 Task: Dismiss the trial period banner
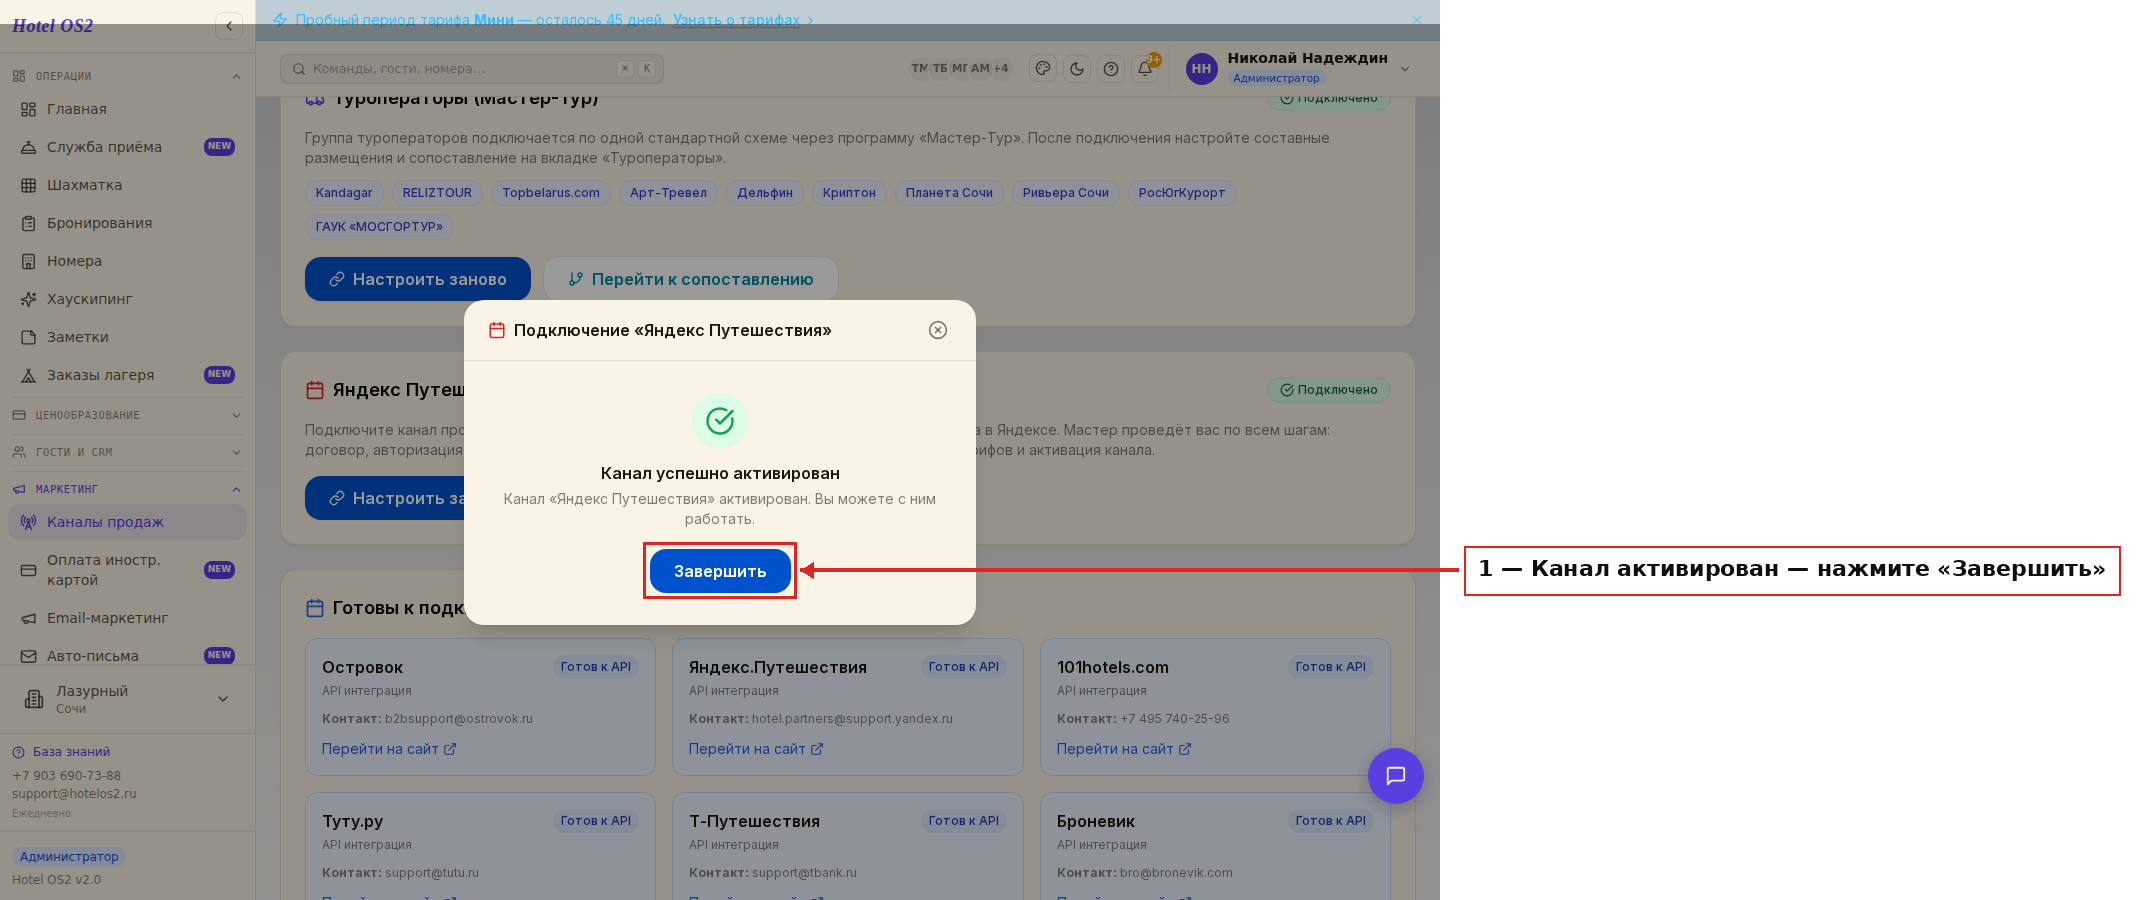pyautogui.click(x=1417, y=20)
